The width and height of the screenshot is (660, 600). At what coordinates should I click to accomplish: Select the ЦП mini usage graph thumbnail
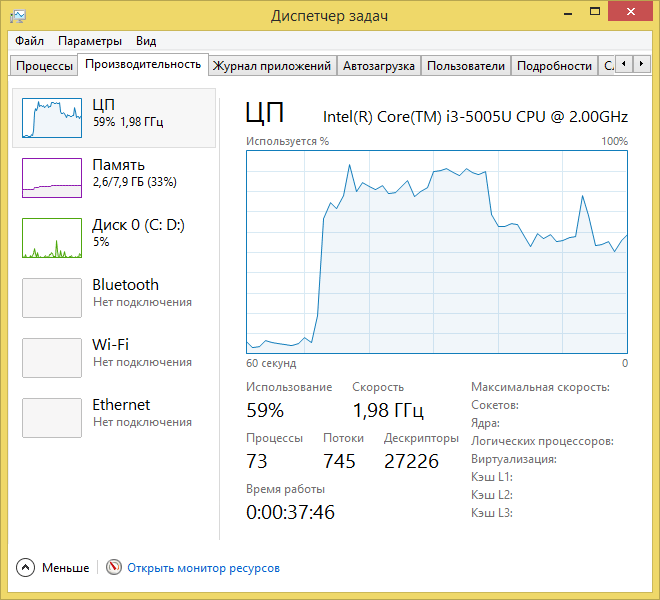(52, 118)
